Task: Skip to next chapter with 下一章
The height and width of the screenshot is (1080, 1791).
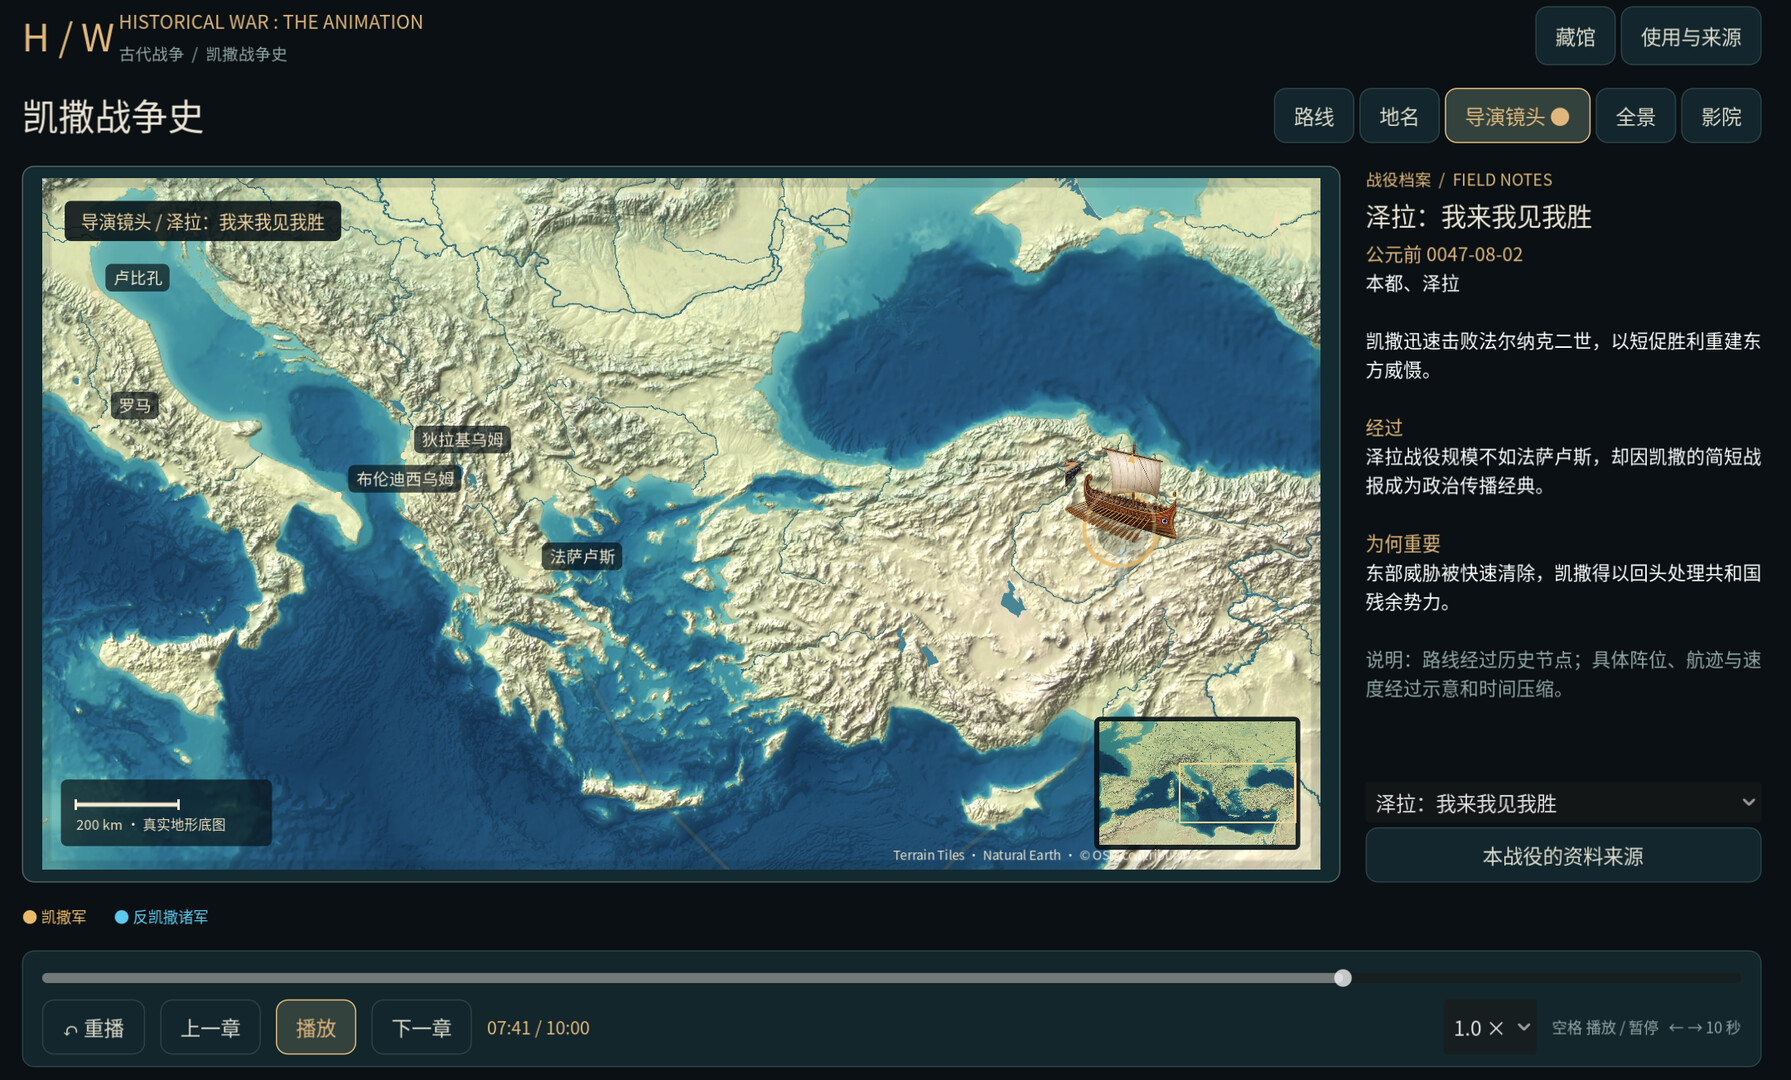Action: coord(421,1027)
